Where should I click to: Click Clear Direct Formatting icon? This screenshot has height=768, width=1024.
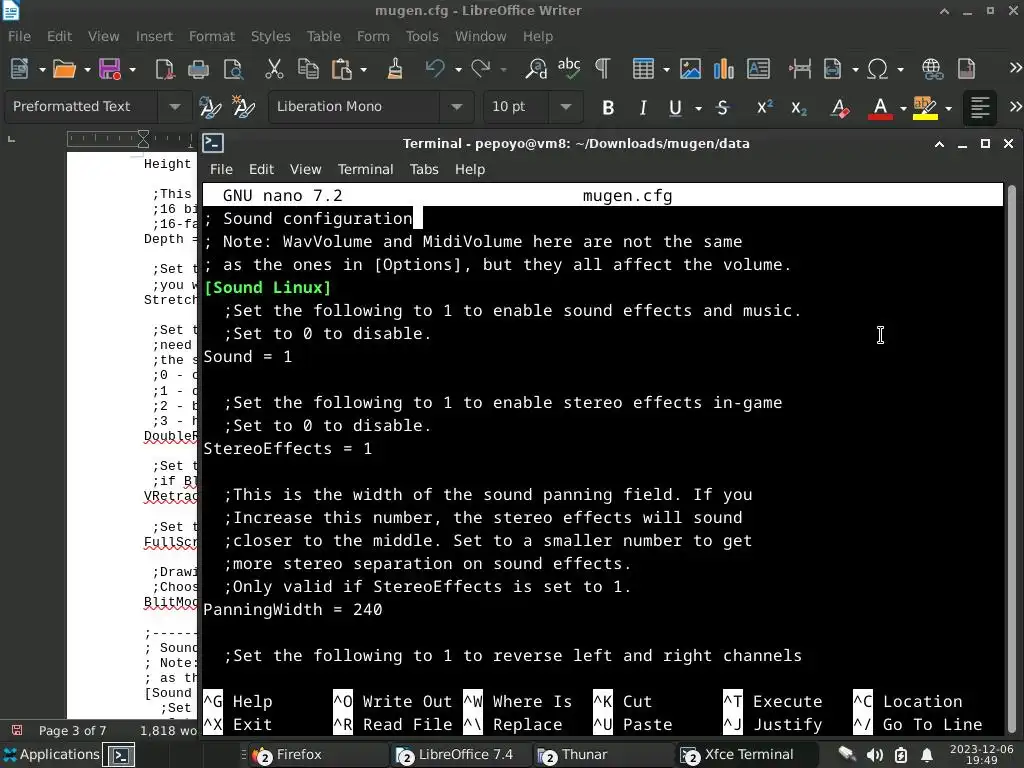(840, 108)
